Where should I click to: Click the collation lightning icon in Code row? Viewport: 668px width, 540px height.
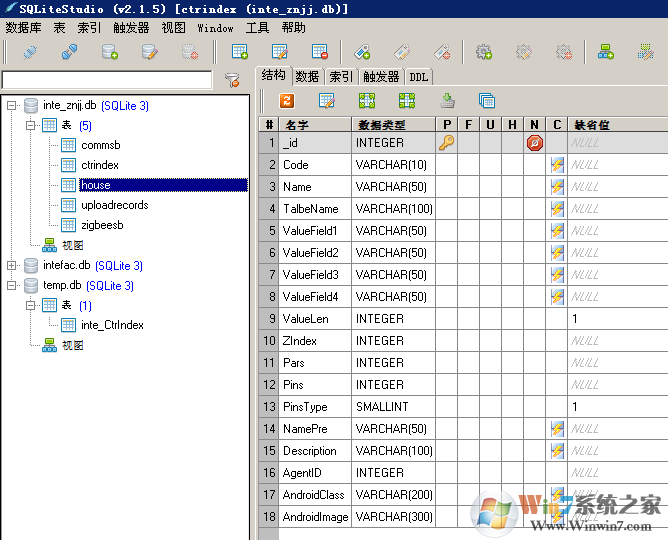557,165
